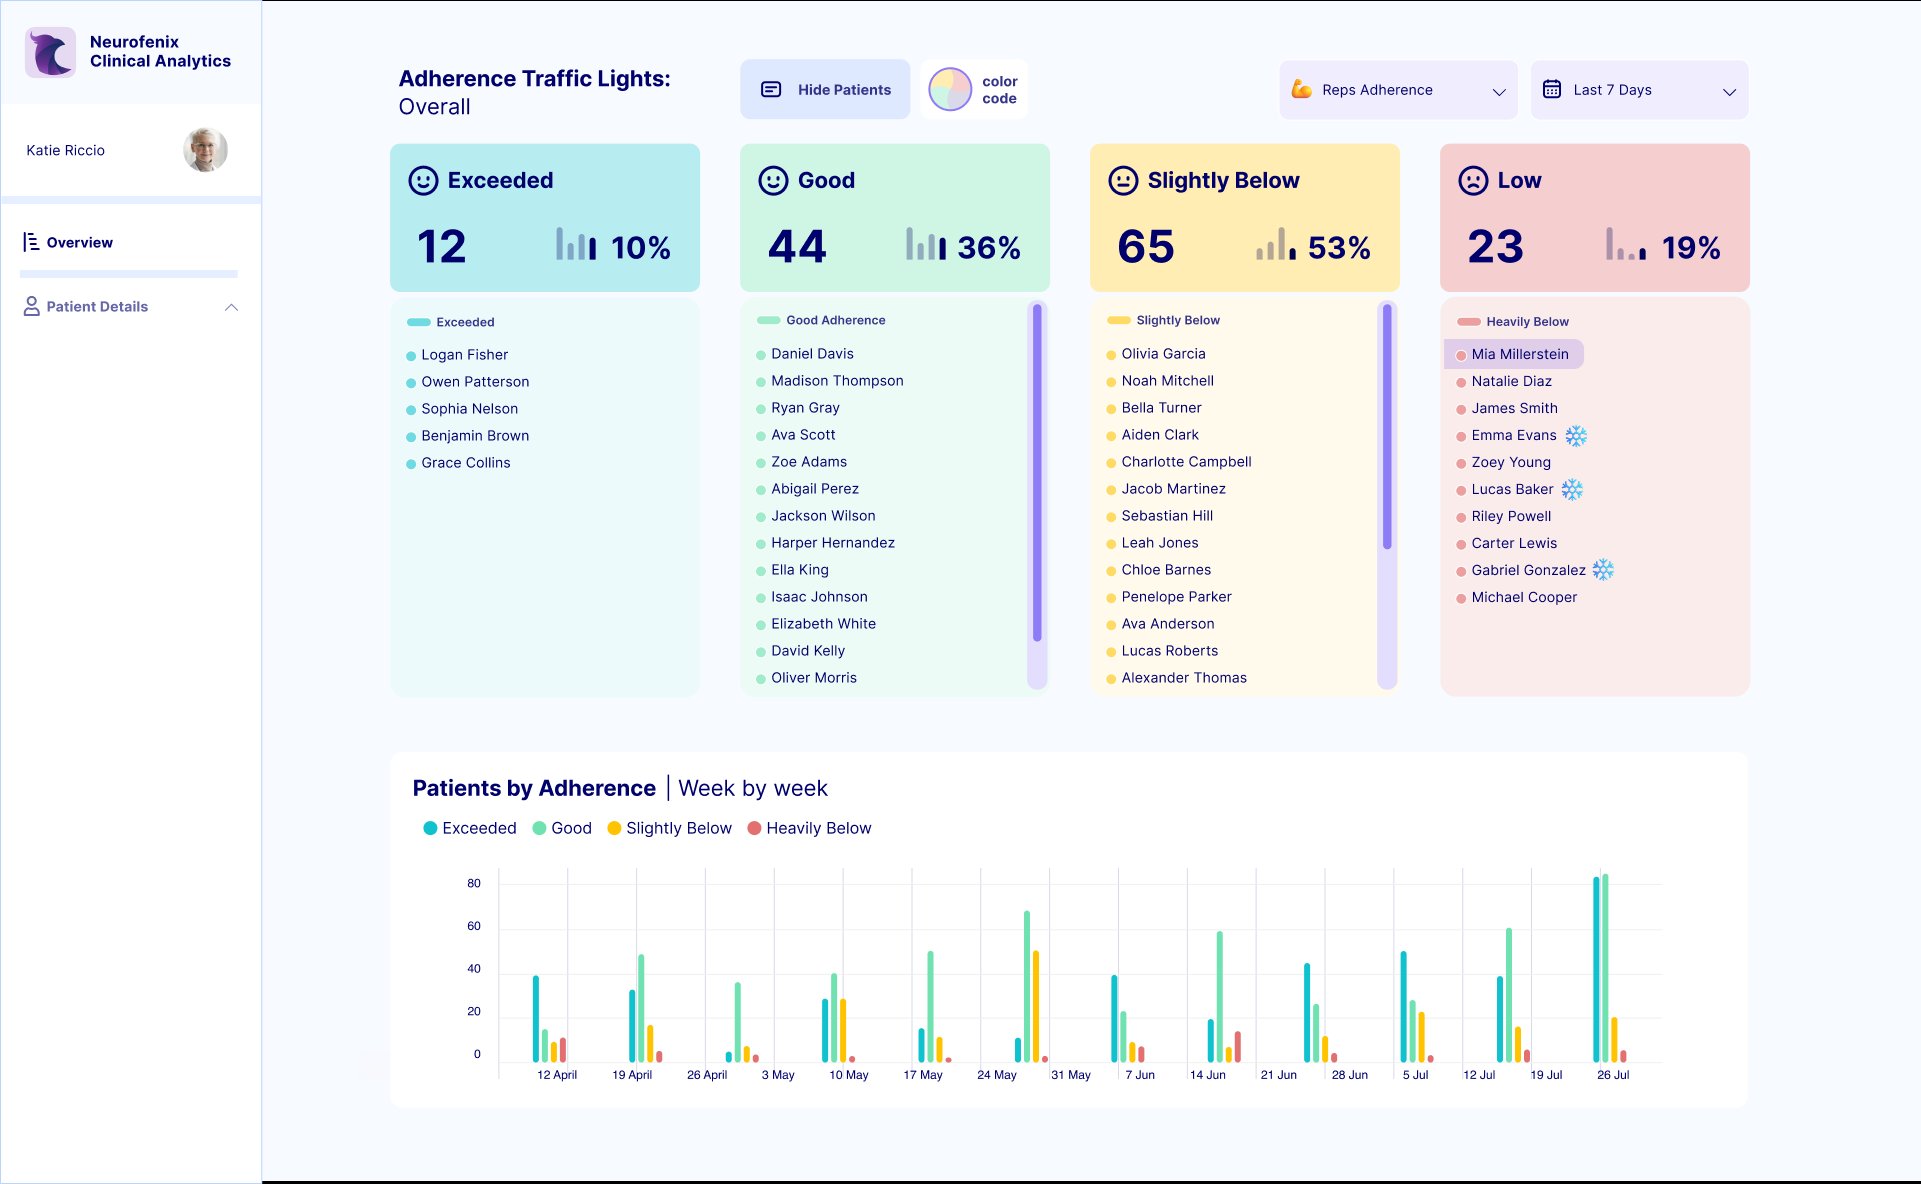
Task: Click the color code pie swatch
Action: [949, 89]
